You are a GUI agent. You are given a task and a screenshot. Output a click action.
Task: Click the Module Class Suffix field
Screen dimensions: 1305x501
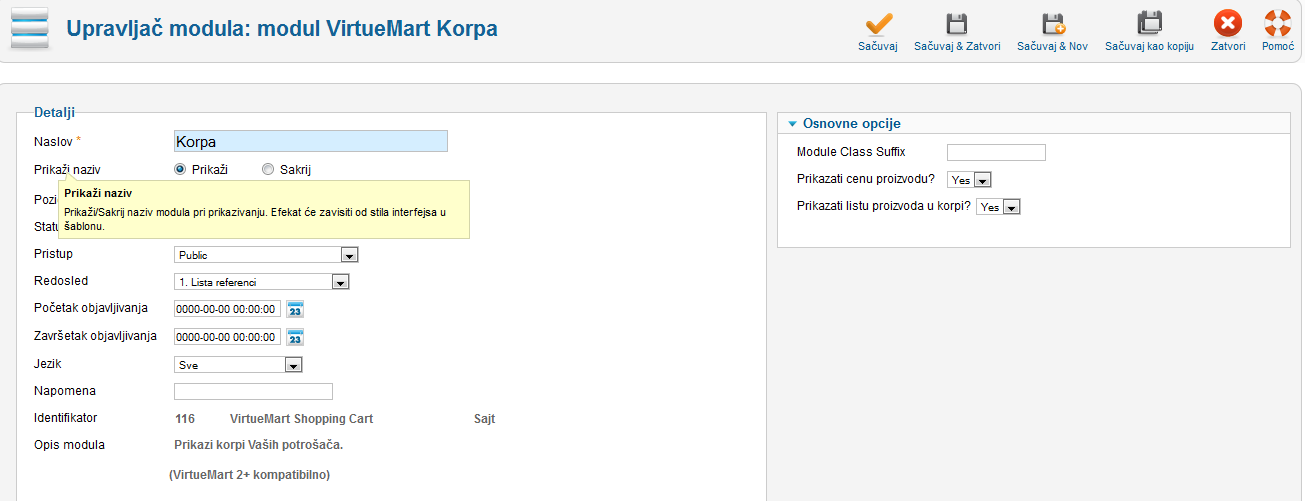(x=996, y=153)
